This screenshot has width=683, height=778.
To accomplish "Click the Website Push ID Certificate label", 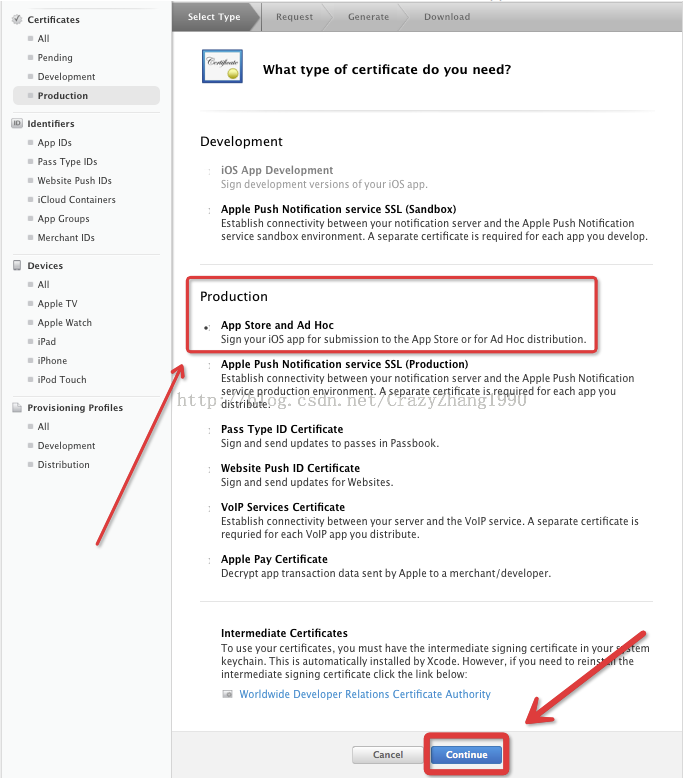I will click(x=290, y=468).
